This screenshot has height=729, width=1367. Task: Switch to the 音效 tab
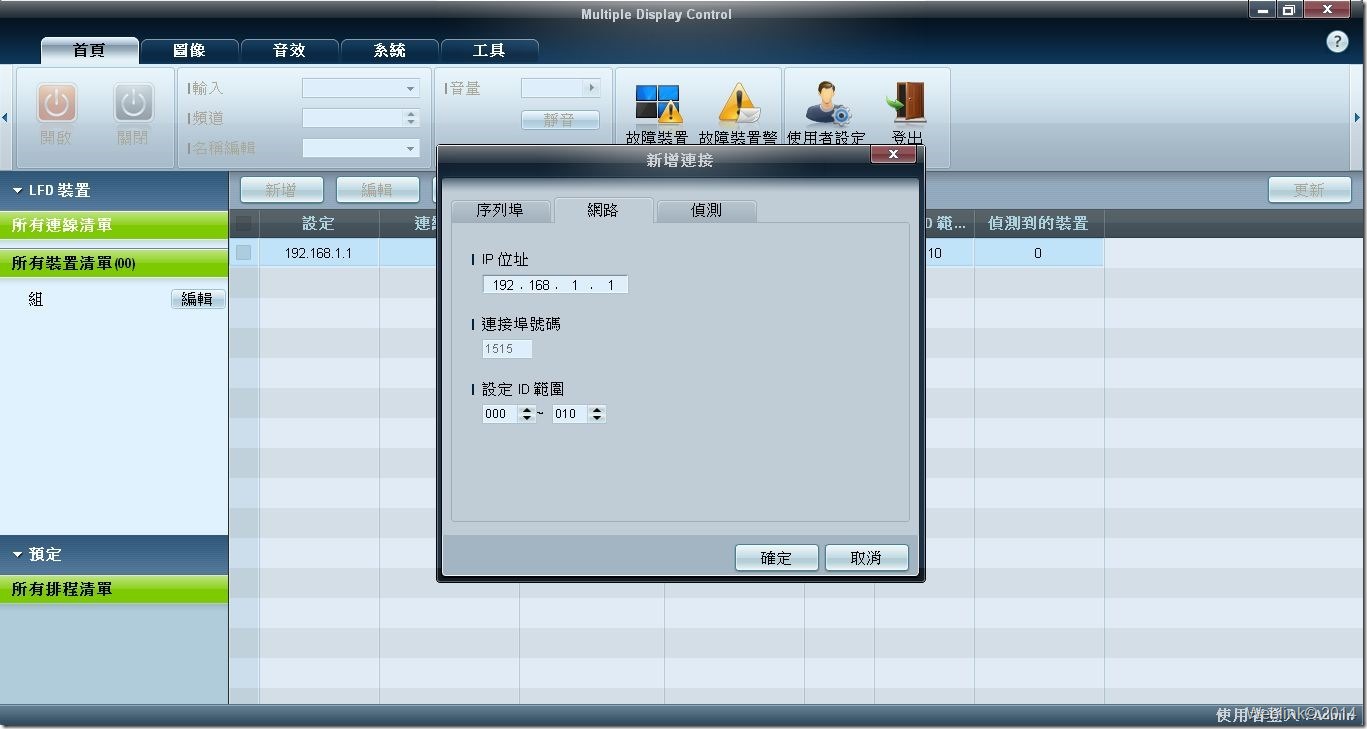tap(290, 50)
